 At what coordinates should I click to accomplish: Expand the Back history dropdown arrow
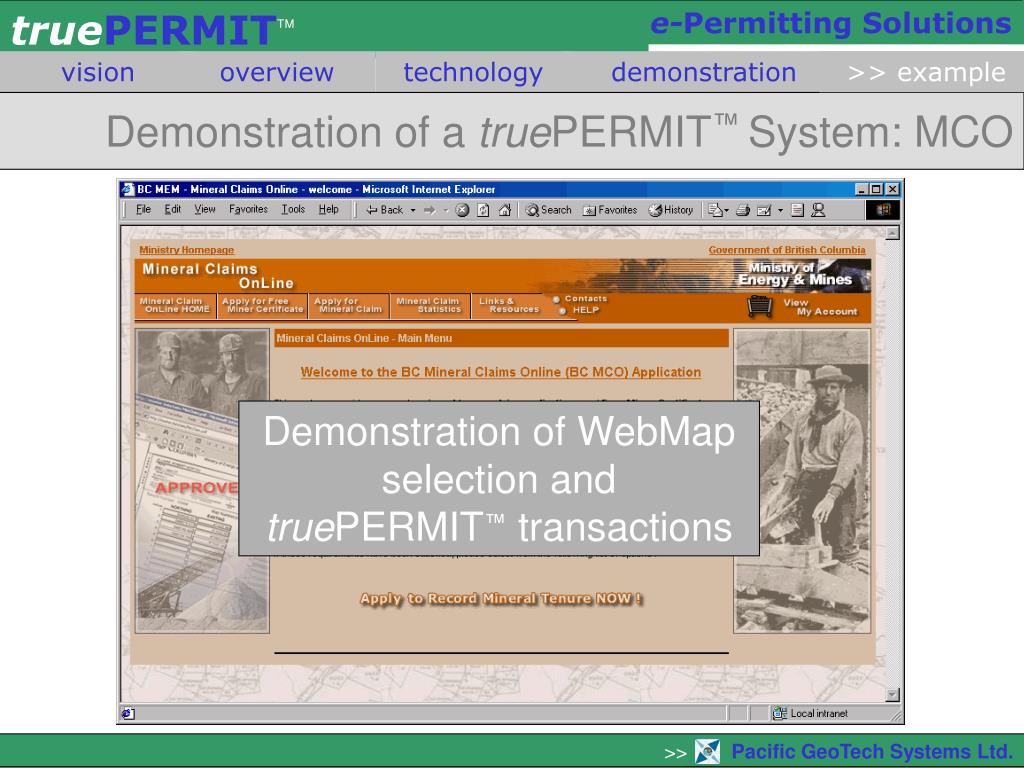click(413, 210)
